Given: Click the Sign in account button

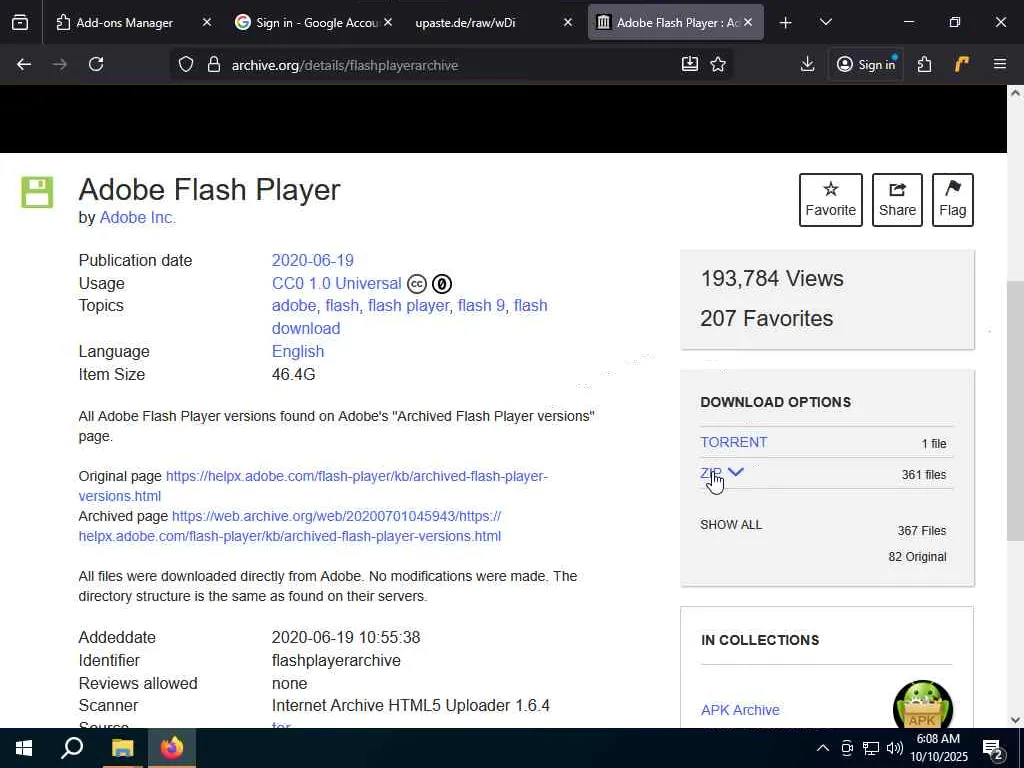Looking at the screenshot, I should (866, 64).
